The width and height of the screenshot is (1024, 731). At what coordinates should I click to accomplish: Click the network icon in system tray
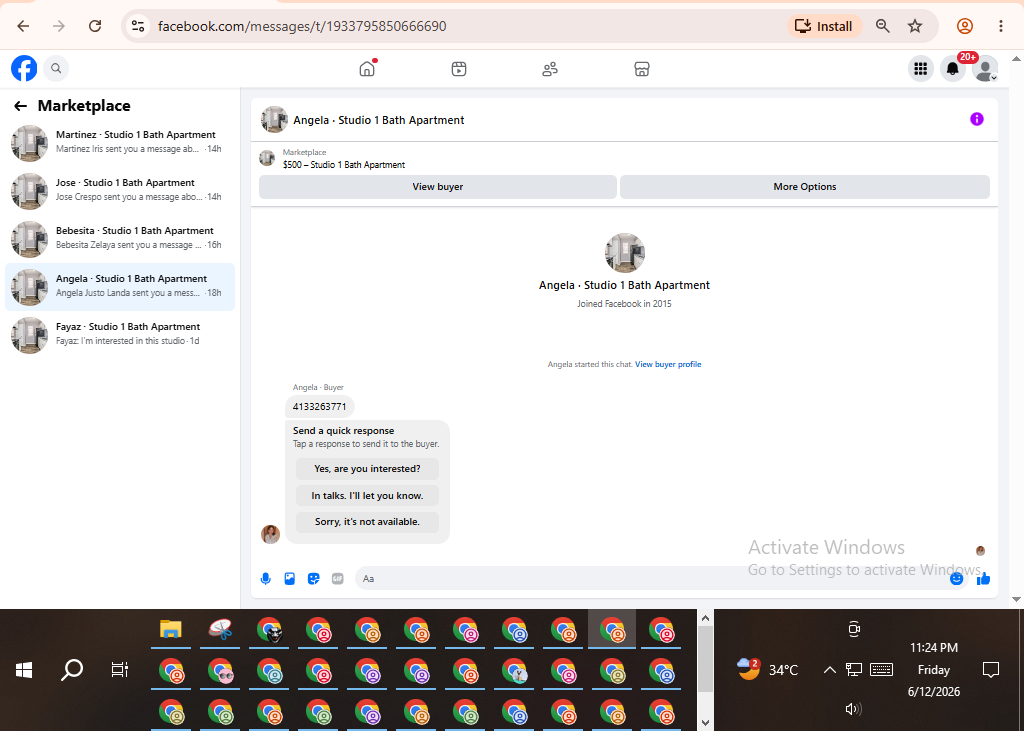tap(854, 670)
